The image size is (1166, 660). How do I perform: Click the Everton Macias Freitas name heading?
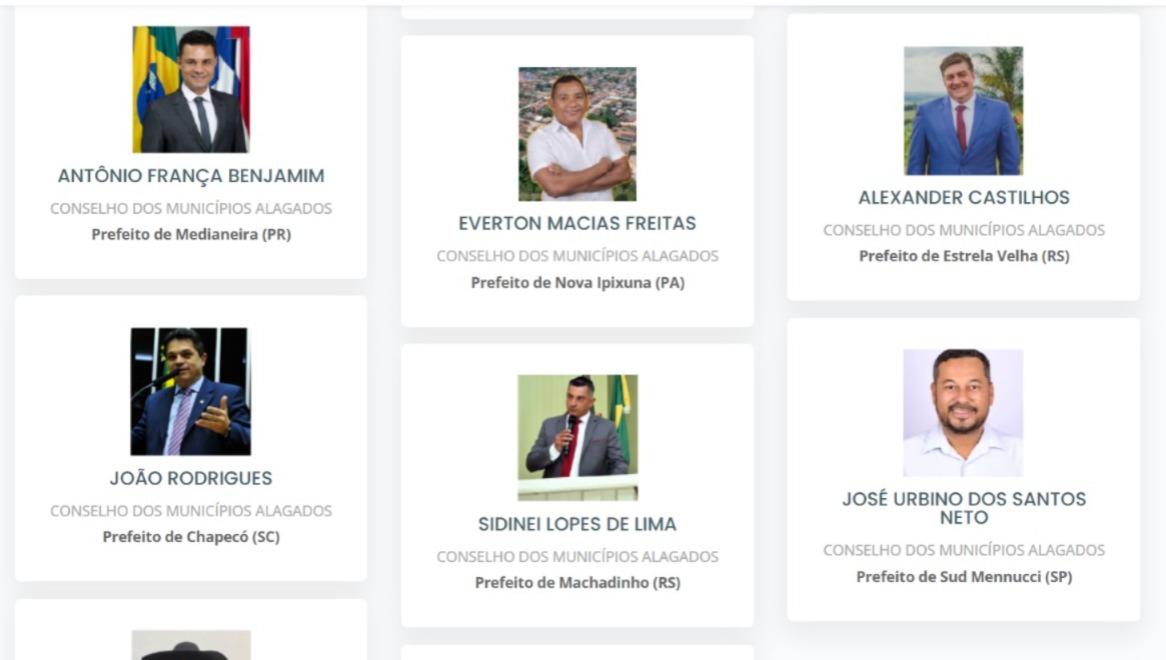[x=577, y=223]
